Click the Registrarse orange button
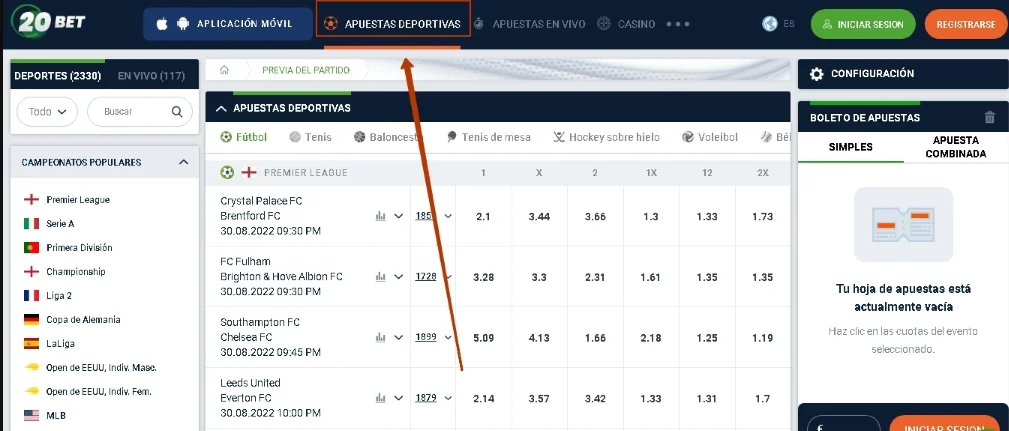The image size is (1009, 431). [x=966, y=24]
